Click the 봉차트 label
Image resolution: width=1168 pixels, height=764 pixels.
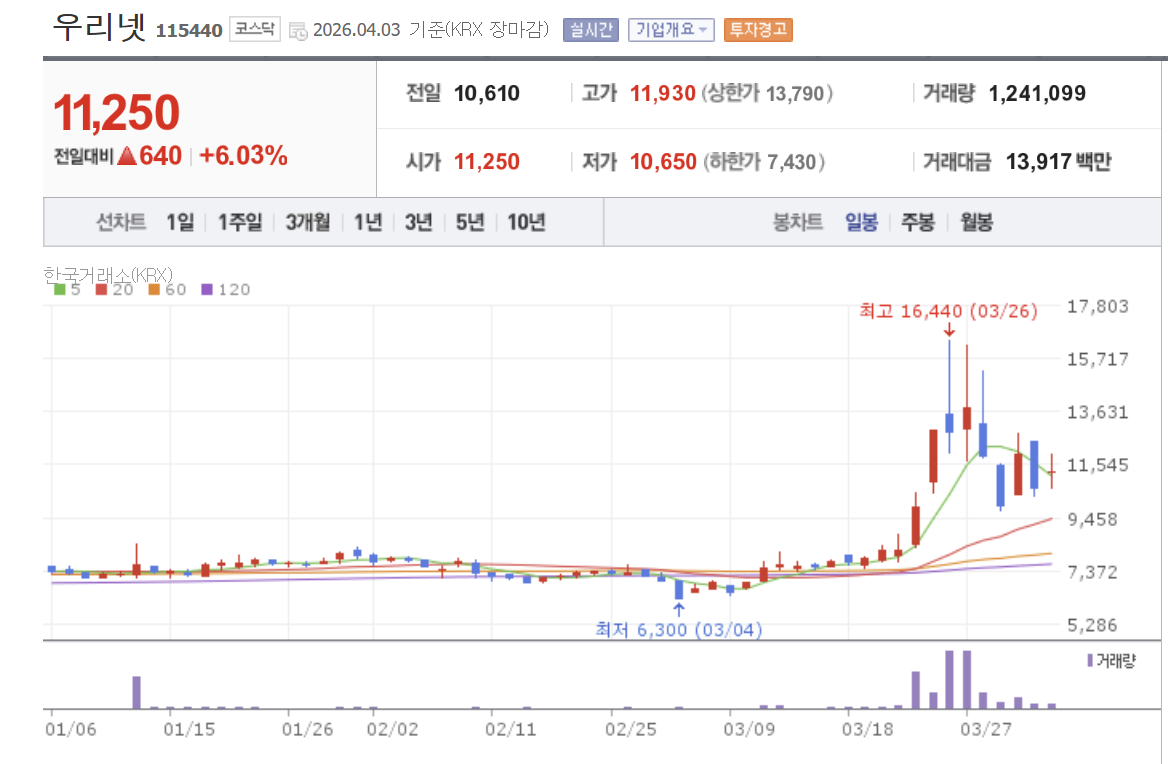pyautogui.click(x=798, y=222)
